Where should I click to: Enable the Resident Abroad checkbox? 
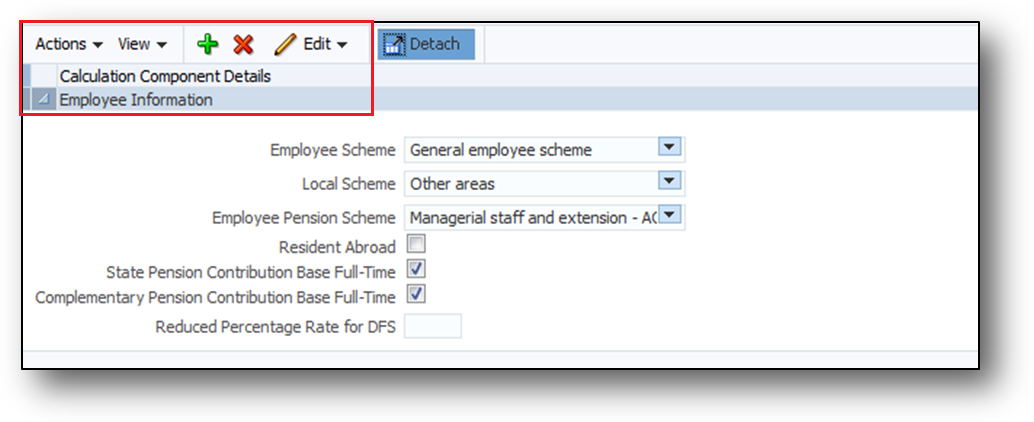point(415,245)
